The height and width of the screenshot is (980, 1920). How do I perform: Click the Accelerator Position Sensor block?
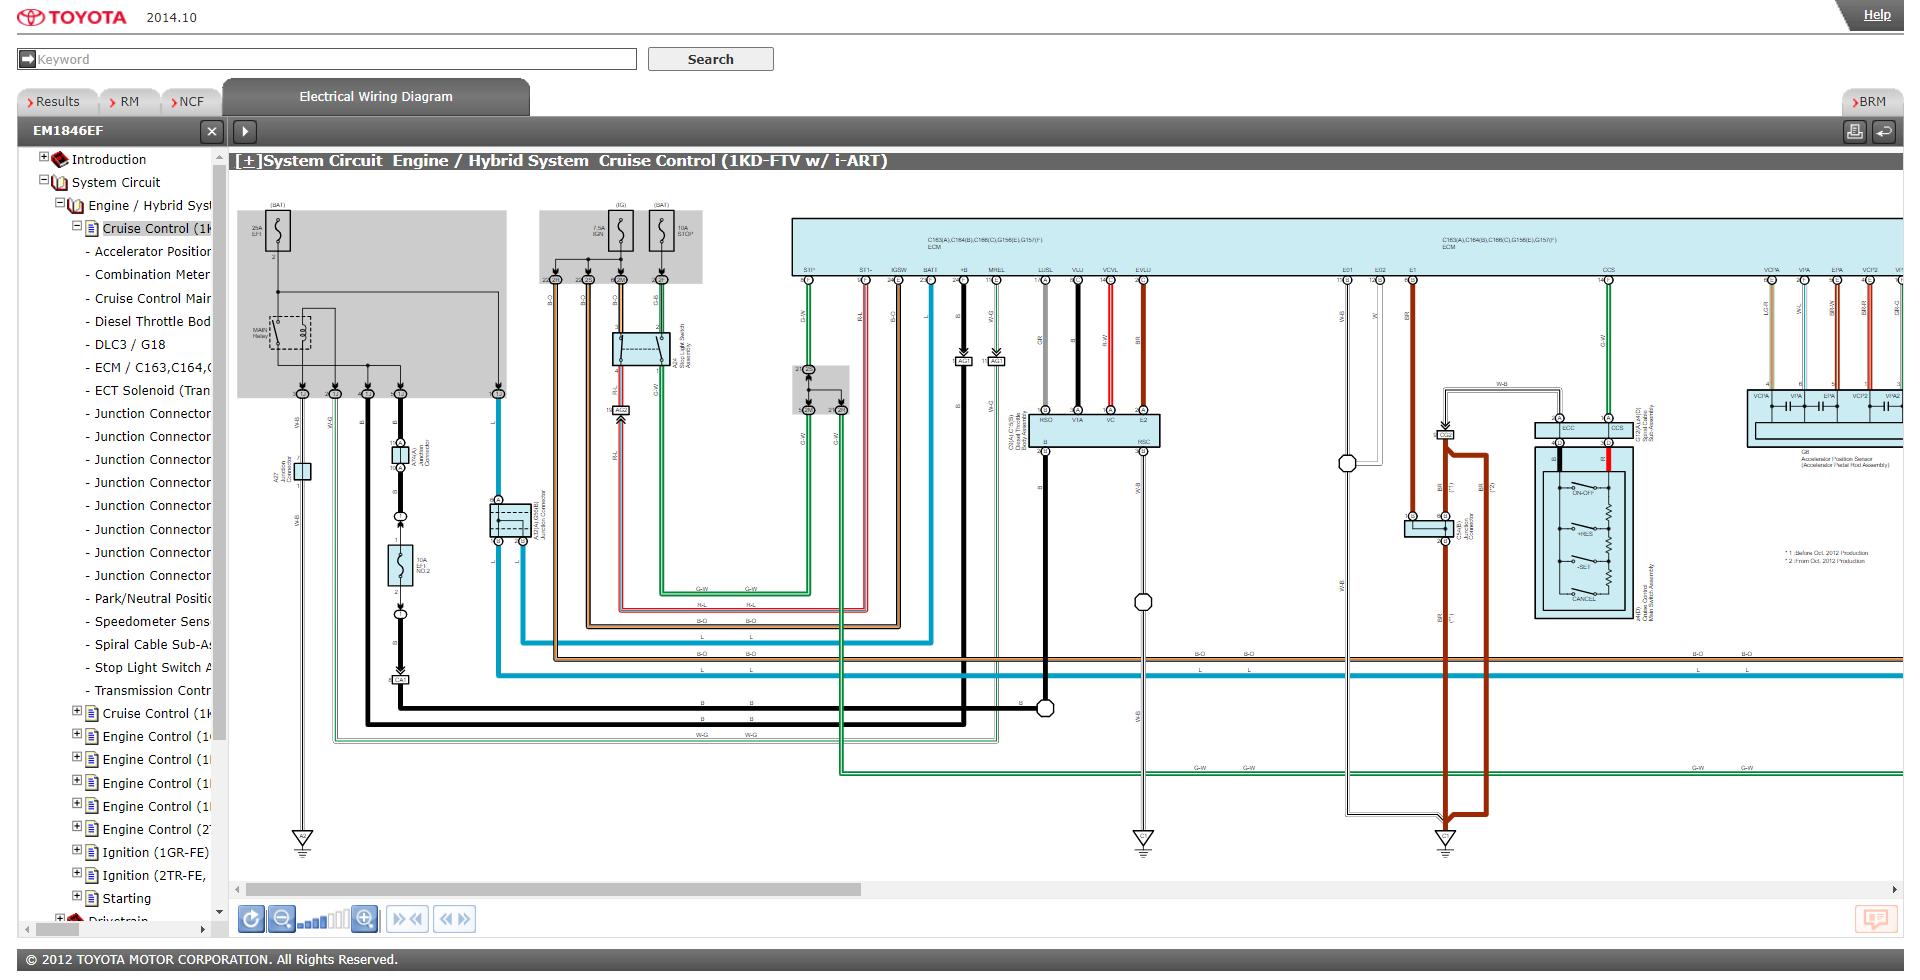coord(1825,417)
